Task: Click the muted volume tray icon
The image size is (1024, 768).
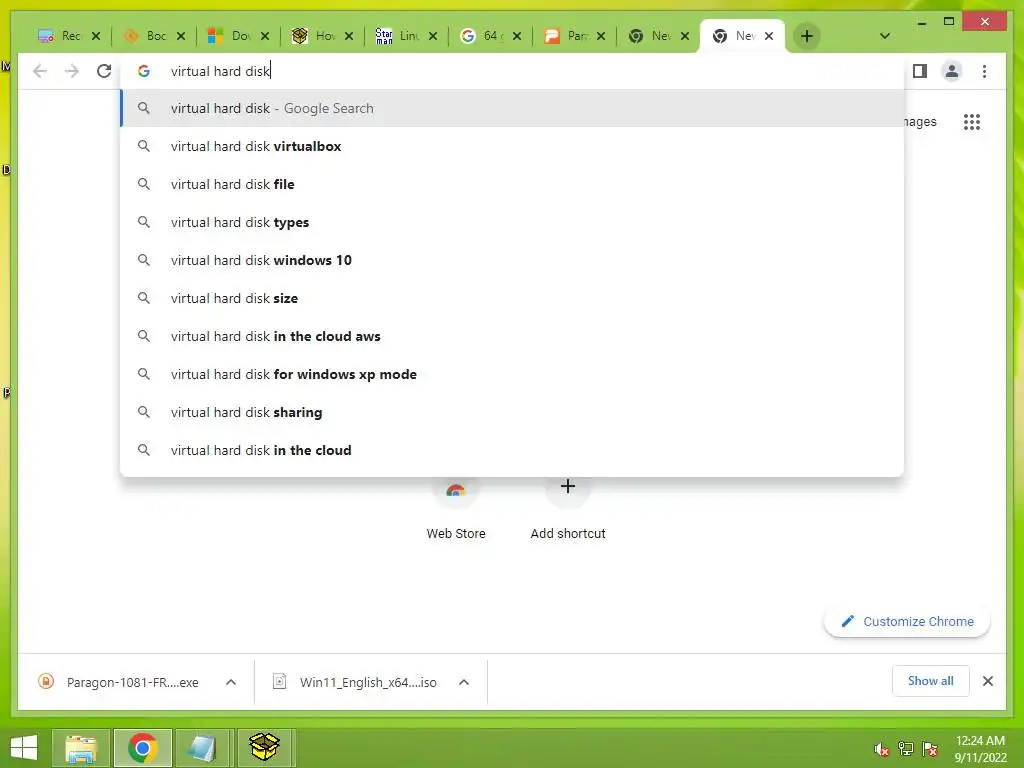Action: coord(881,749)
